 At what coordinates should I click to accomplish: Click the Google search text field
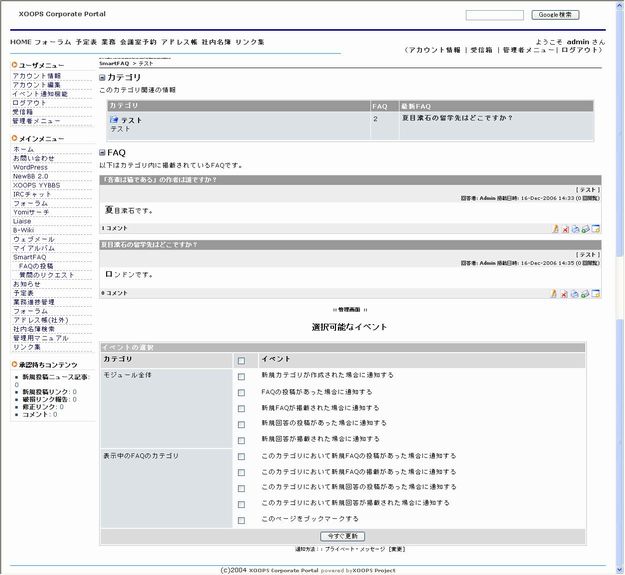click(494, 15)
